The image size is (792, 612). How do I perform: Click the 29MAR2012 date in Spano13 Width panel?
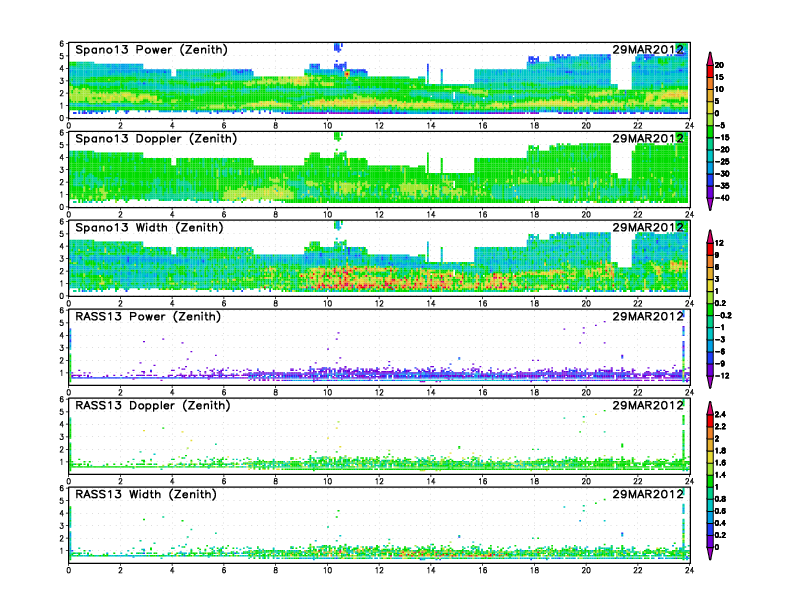click(x=648, y=227)
